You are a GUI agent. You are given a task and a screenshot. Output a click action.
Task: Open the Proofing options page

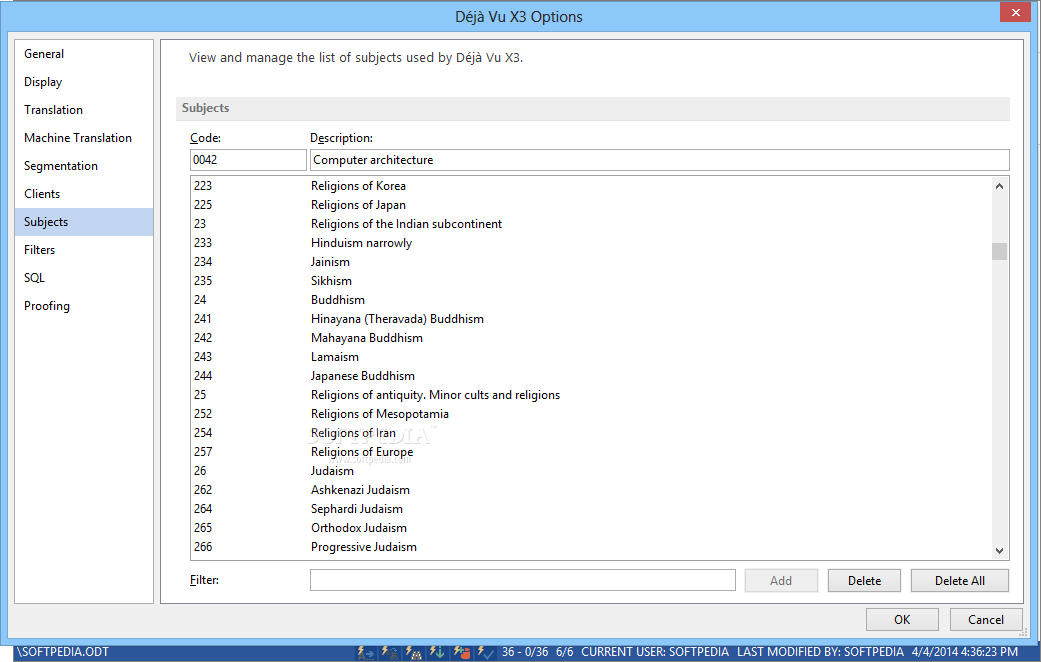tap(84, 305)
